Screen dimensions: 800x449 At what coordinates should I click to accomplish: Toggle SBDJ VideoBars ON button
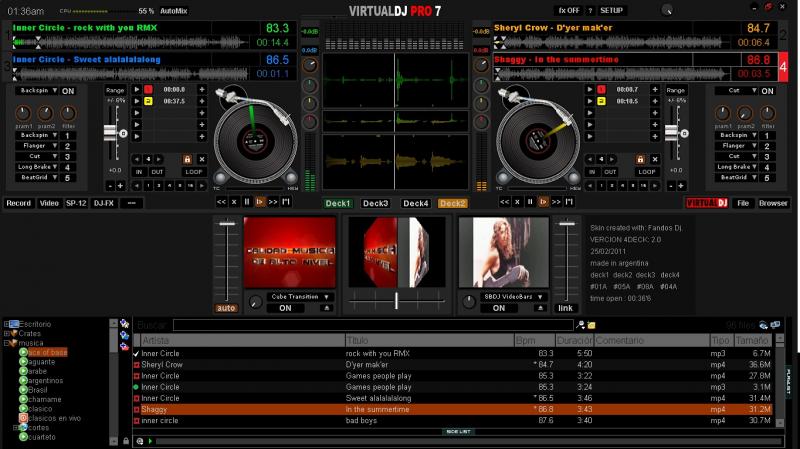point(498,308)
